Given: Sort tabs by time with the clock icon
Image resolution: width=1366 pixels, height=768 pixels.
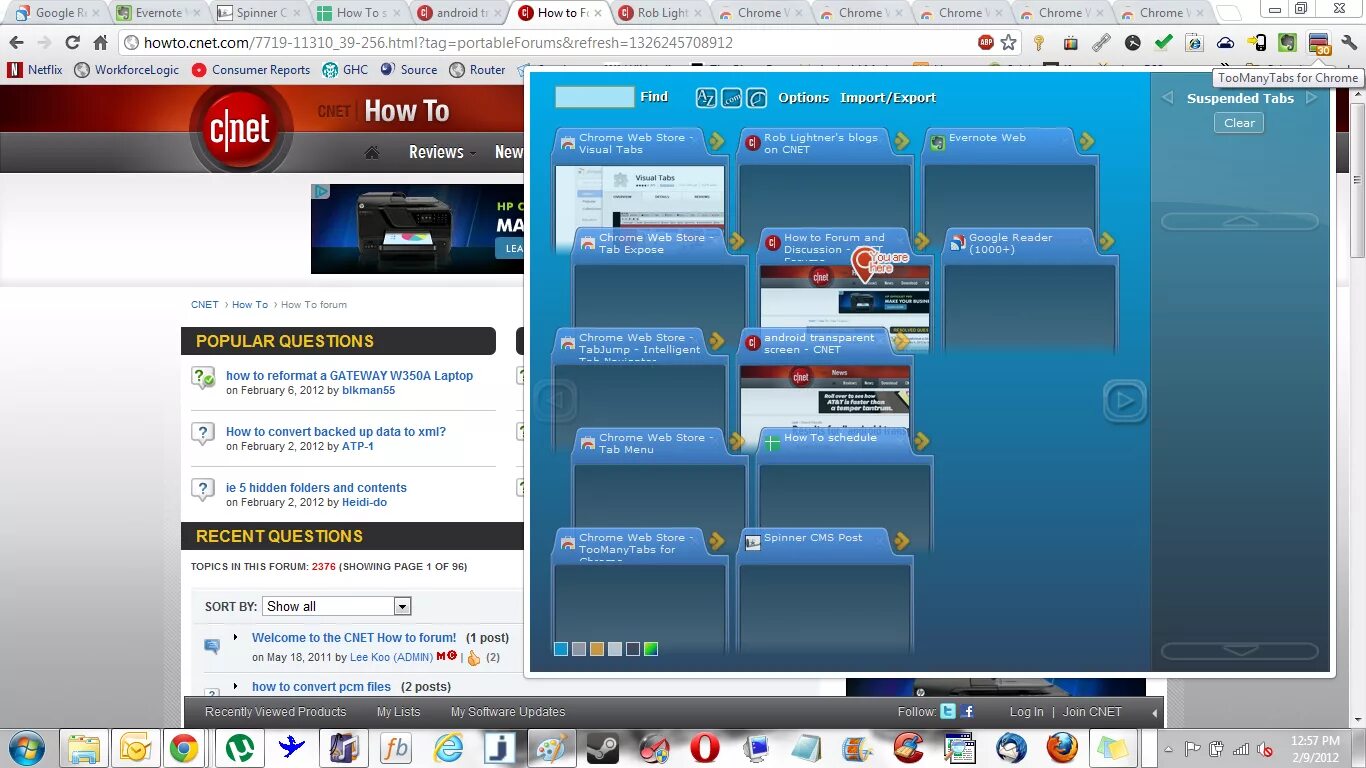Looking at the screenshot, I should point(757,97).
